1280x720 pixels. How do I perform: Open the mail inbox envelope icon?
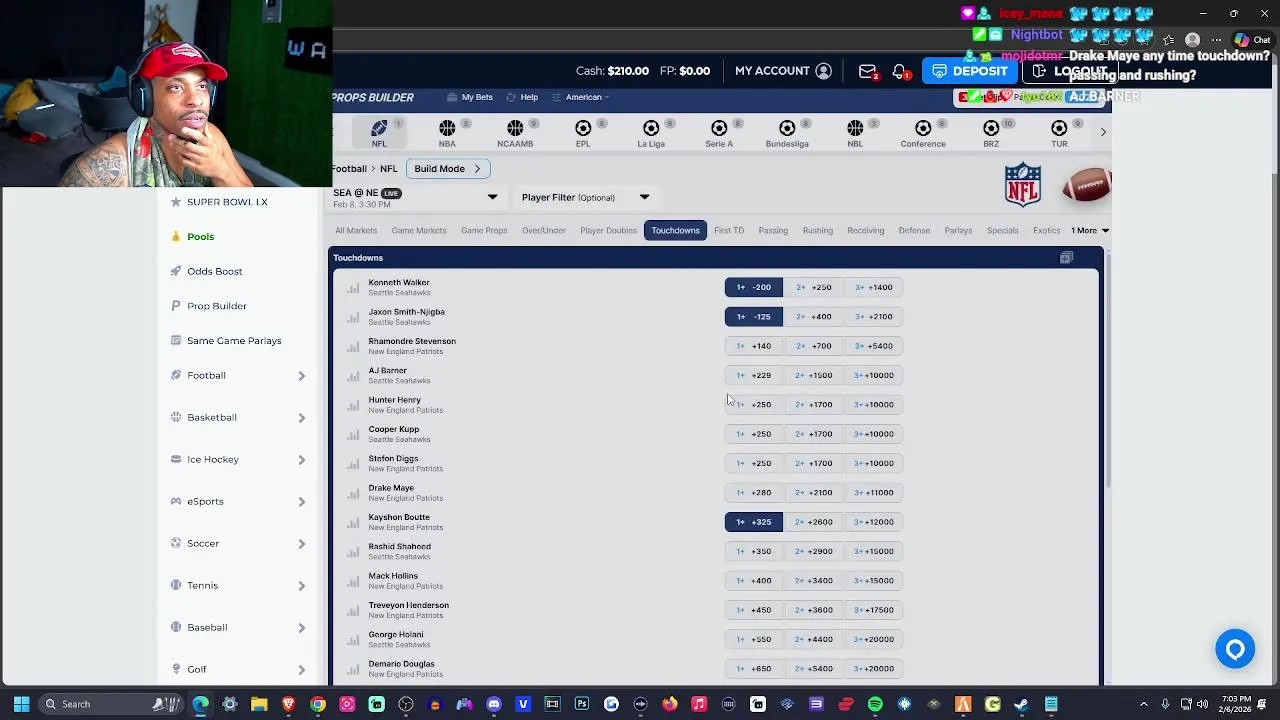point(867,71)
